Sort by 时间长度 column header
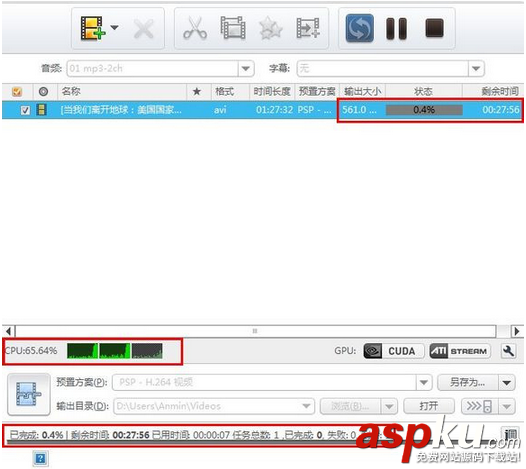526x469 pixels. pos(272,91)
